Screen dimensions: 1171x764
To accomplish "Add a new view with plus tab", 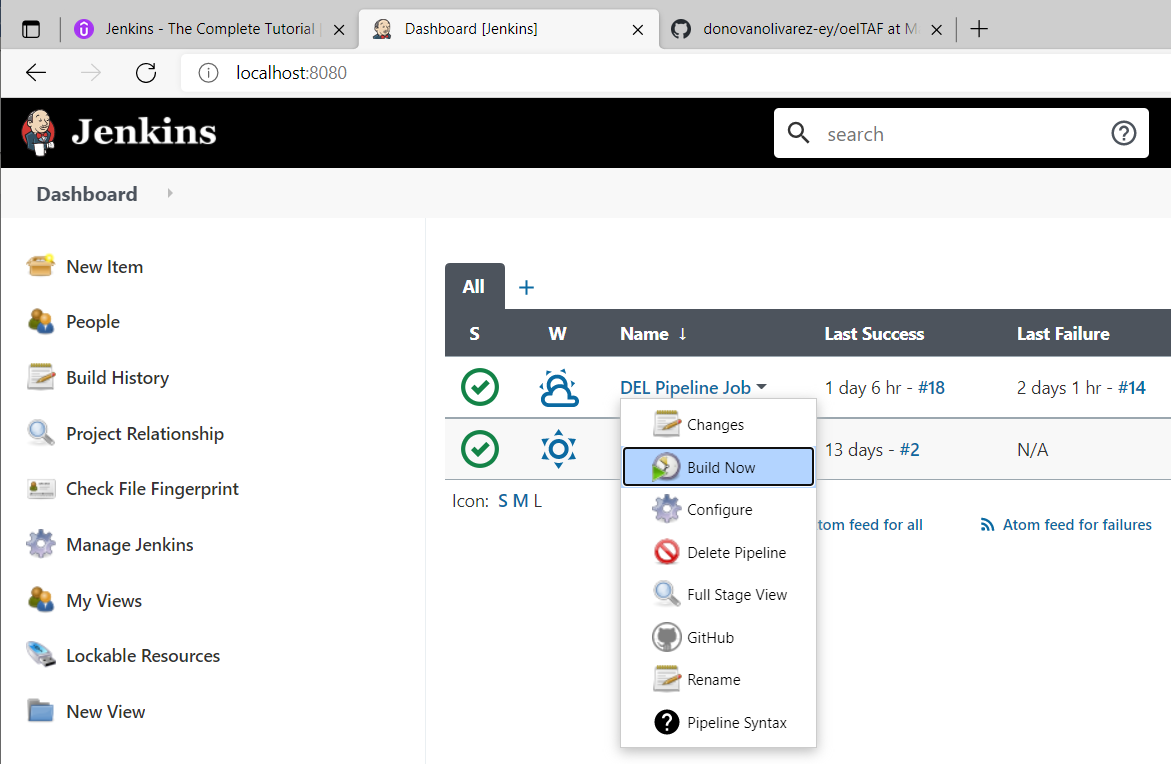I will tap(526, 288).
